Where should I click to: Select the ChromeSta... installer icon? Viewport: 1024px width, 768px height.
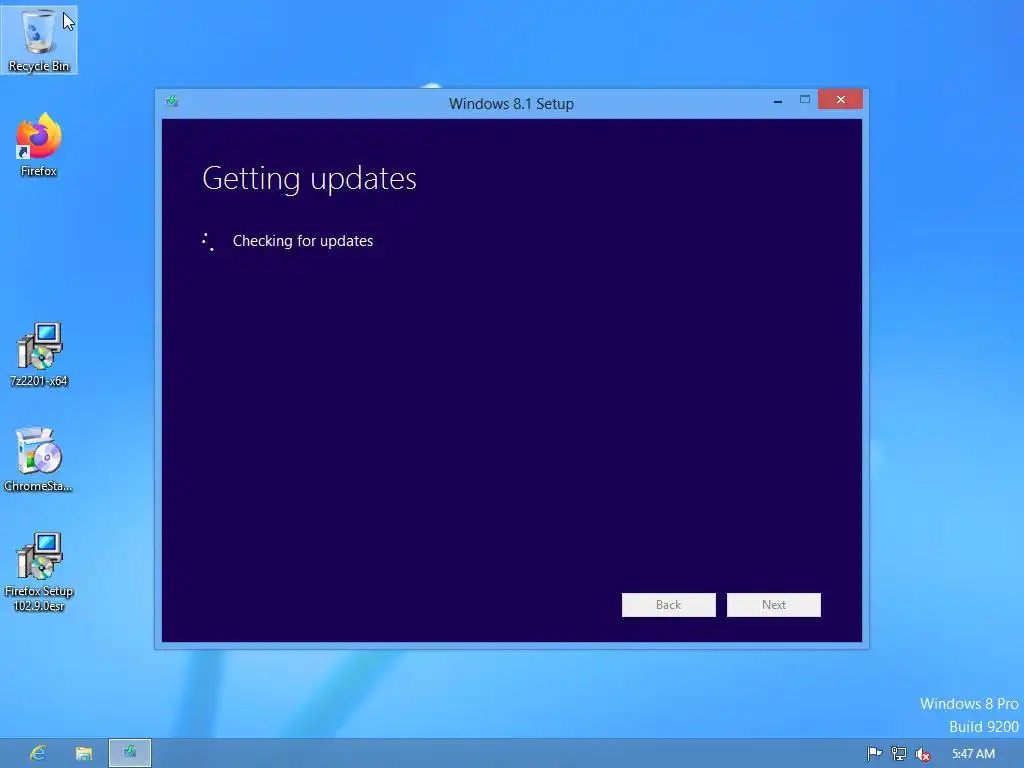(39, 460)
